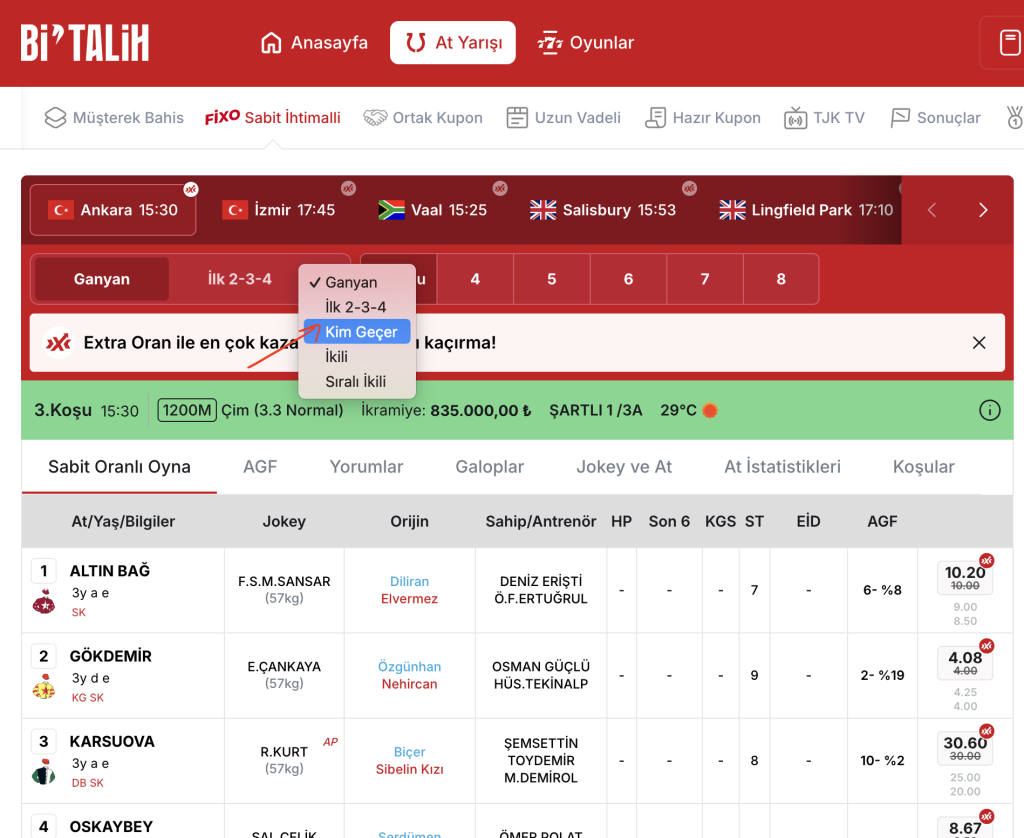Screen dimensions: 1024x838
Task: Select Ganyan bet type toggle
Action: 102,279
